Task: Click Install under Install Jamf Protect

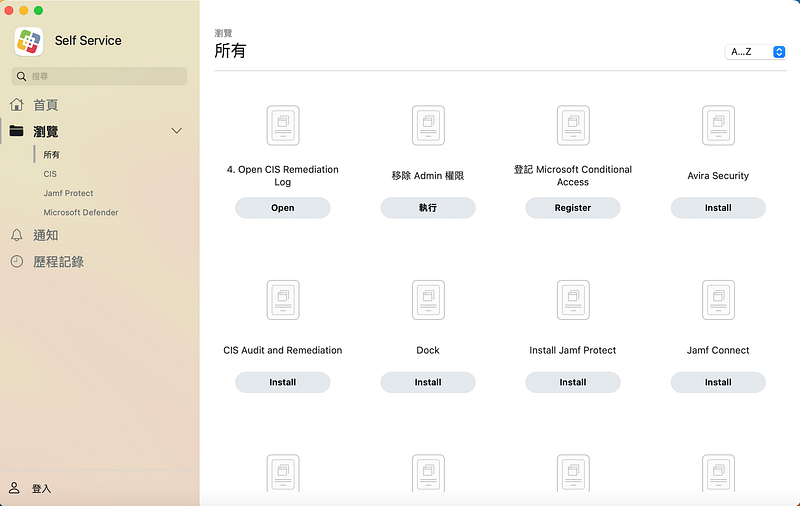Action: coord(573,382)
